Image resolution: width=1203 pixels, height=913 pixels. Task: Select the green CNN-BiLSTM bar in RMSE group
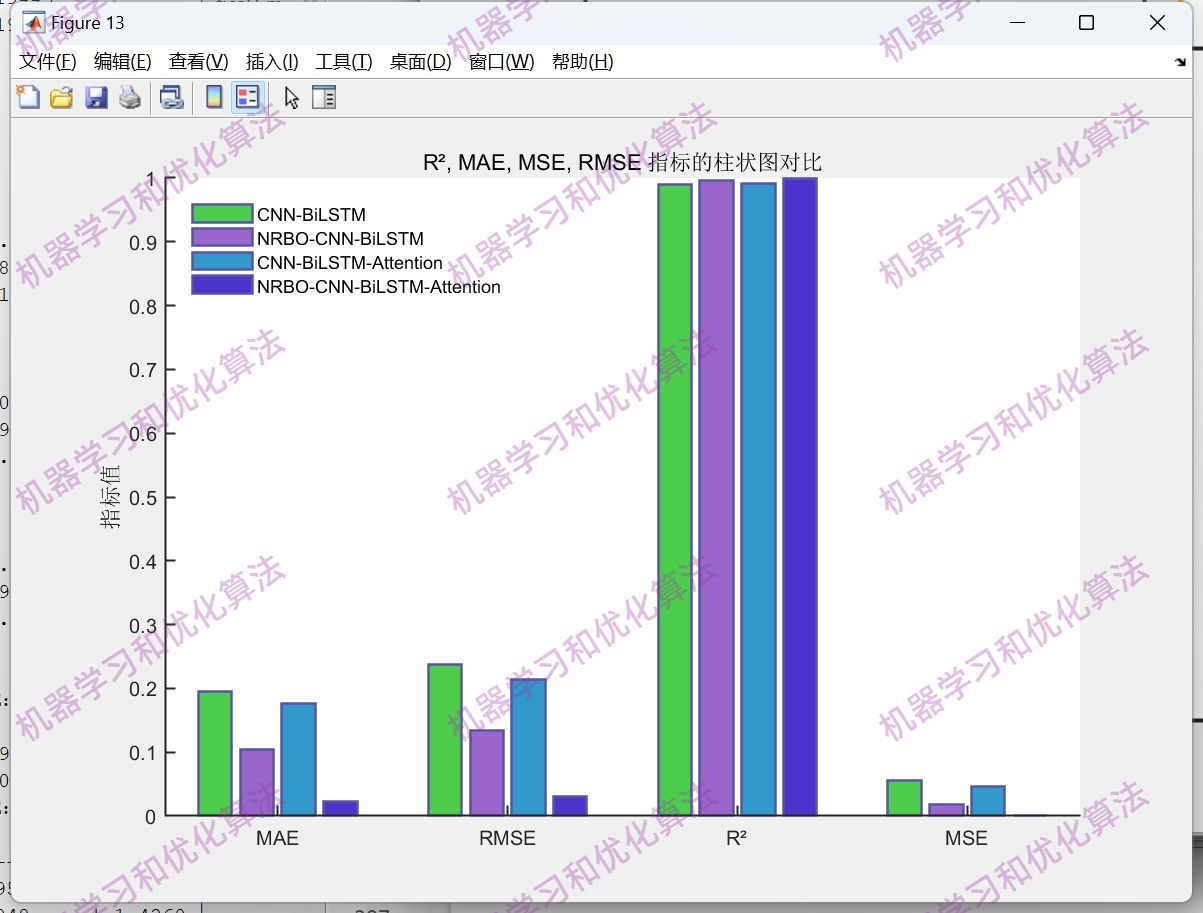click(x=445, y=740)
